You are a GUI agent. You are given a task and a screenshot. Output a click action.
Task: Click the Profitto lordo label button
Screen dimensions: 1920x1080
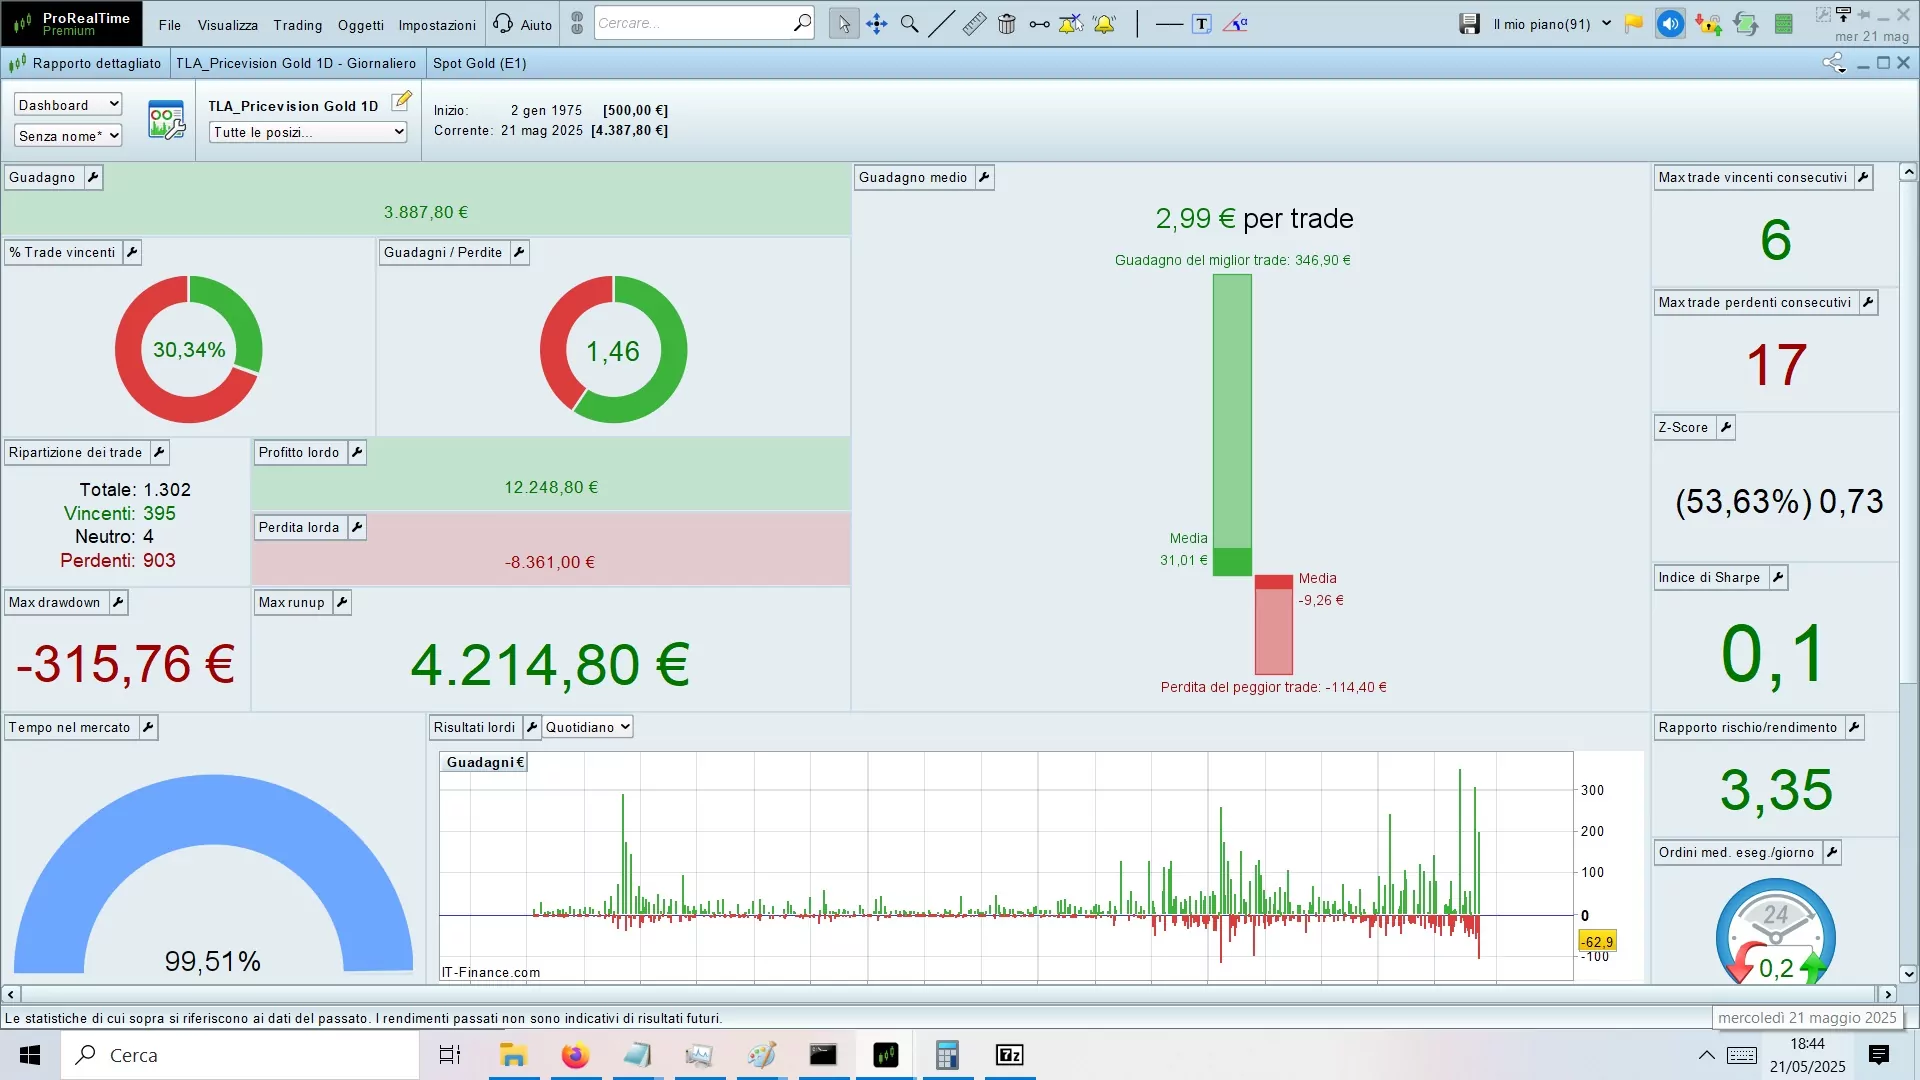(x=299, y=453)
